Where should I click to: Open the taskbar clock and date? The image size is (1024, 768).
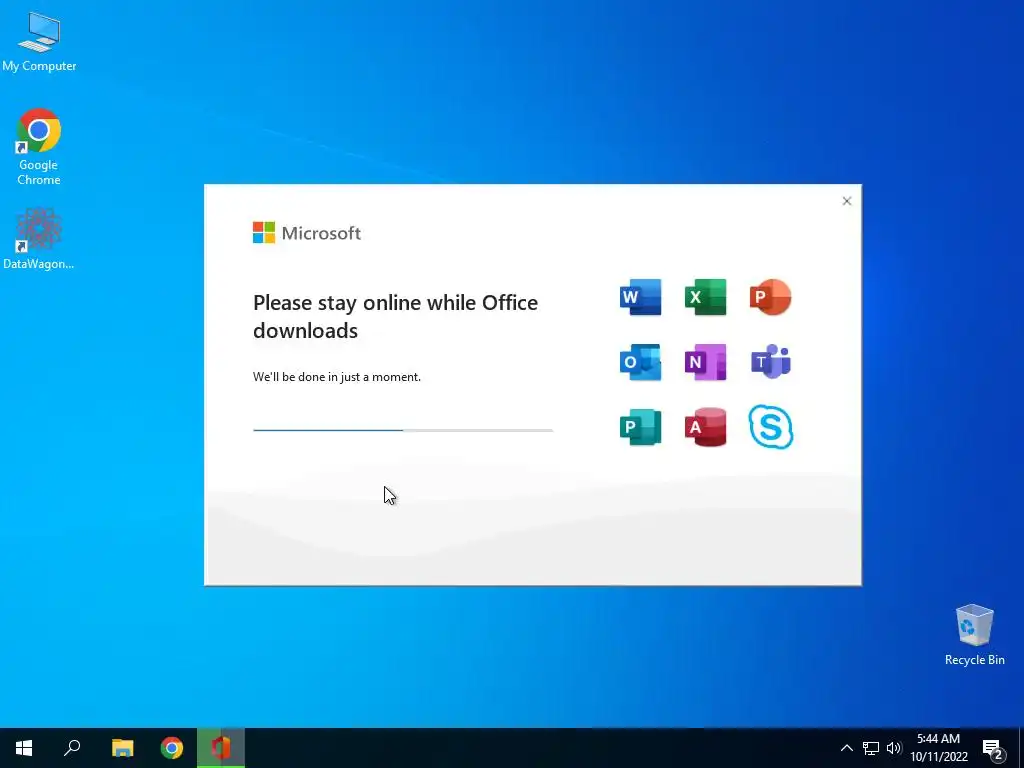coord(938,748)
